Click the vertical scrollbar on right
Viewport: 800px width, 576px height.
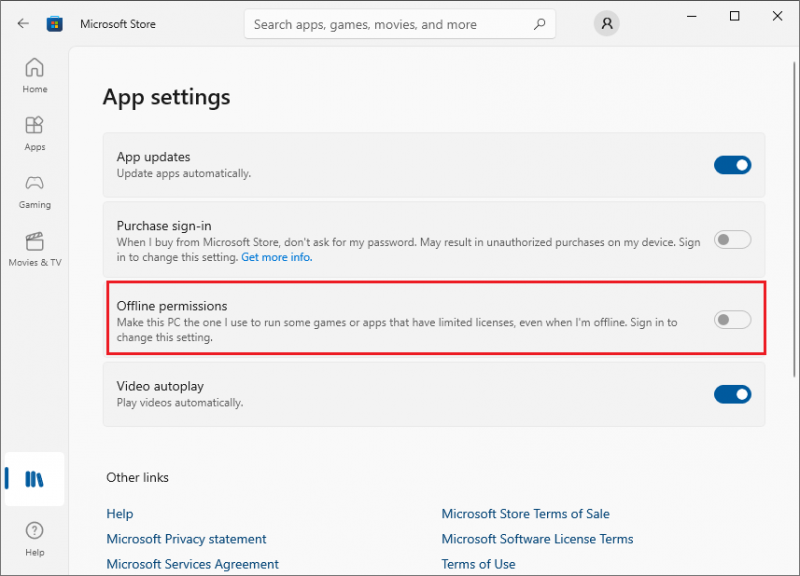tap(794, 219)
